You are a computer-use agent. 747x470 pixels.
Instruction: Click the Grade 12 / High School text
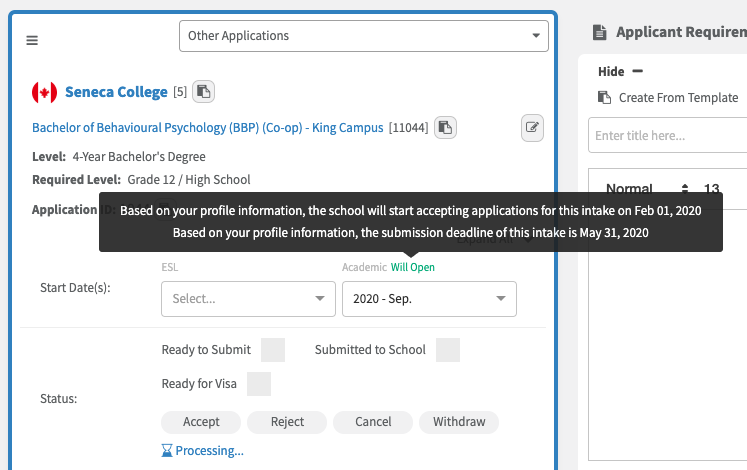pos(189,180)
